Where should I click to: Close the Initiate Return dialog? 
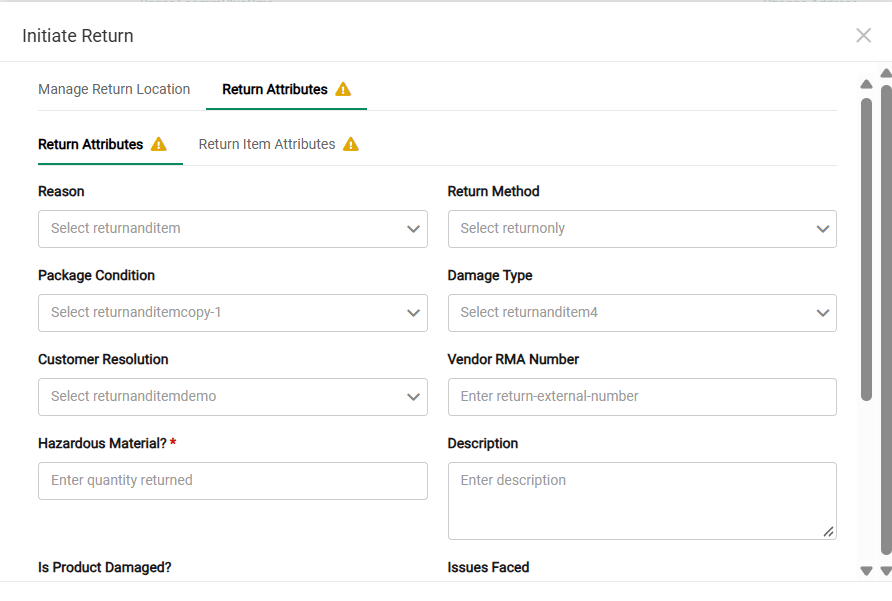[863, 35]
